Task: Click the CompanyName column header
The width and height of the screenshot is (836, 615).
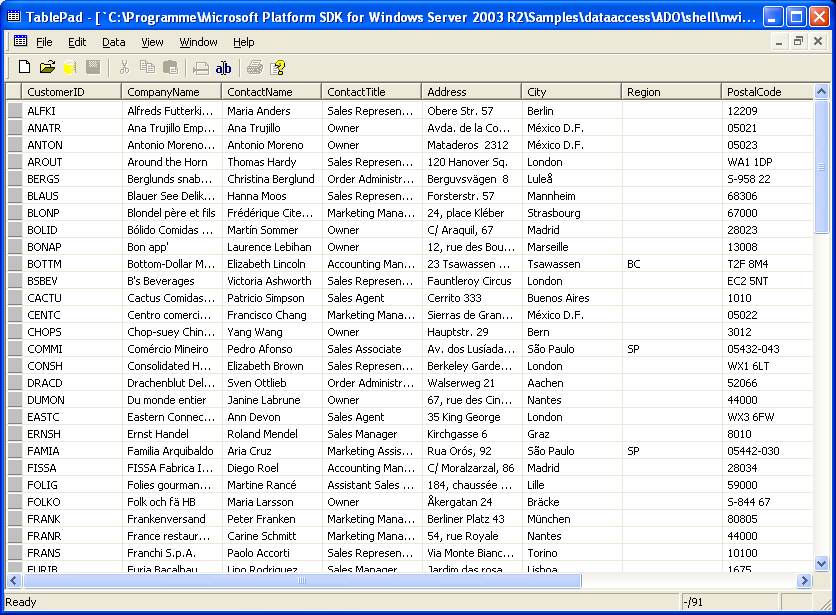Action: (x=172, y=92)
